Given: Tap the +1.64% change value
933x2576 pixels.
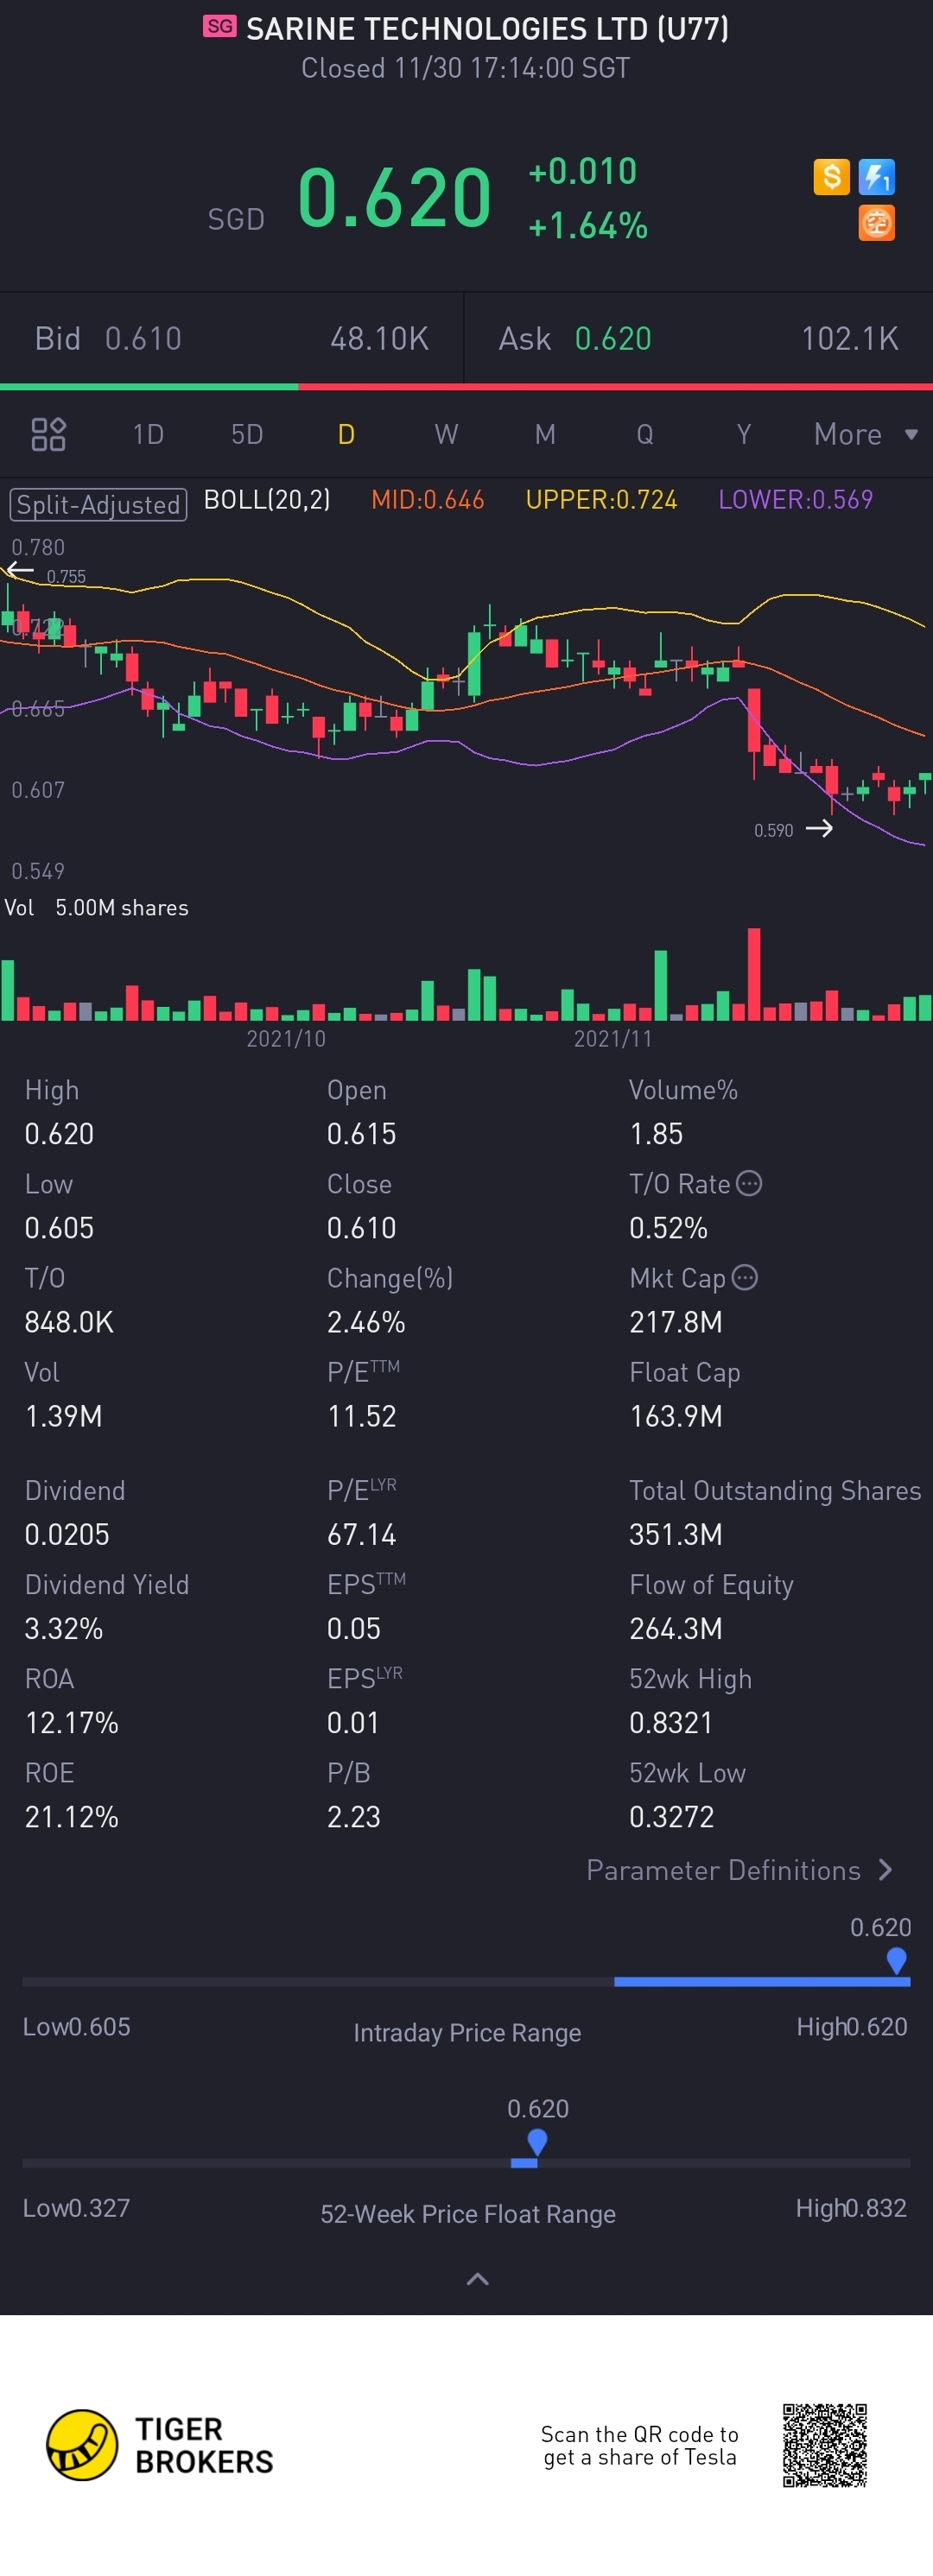Looking at the screenshot, I should (588, 226).
